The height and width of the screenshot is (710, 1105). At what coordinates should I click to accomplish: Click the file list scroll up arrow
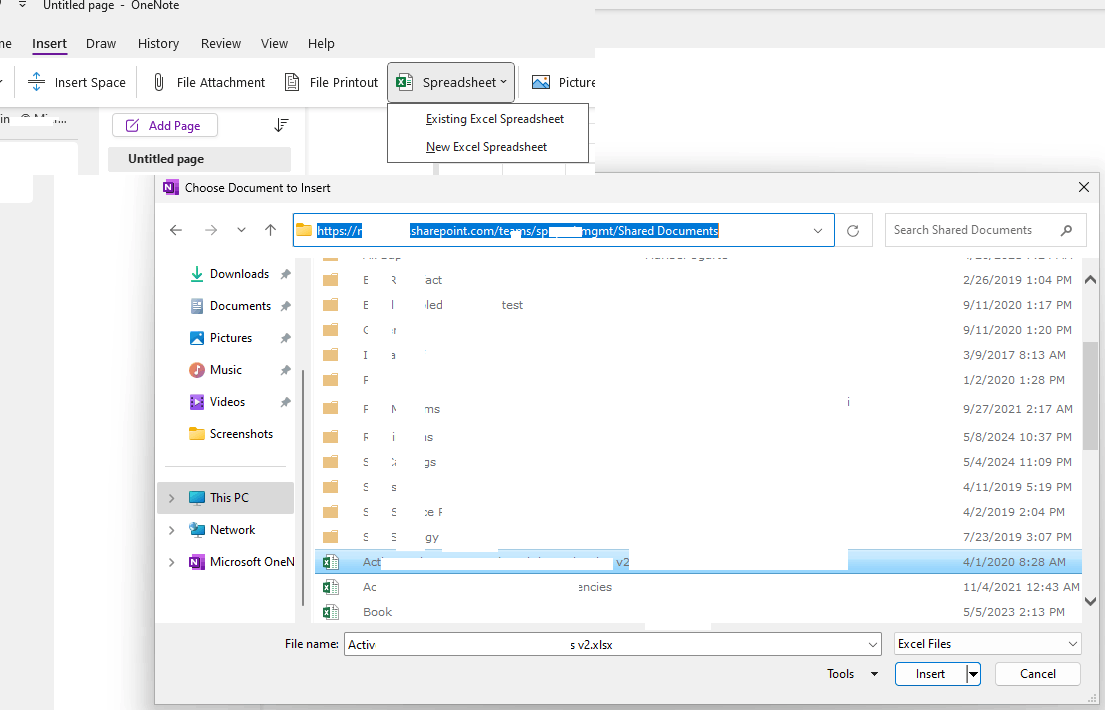(x=1090, y=280)
